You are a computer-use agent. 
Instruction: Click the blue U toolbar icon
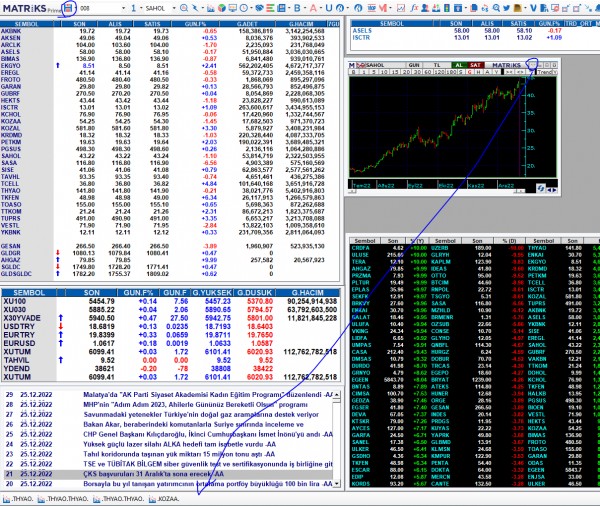click(329, 8)
